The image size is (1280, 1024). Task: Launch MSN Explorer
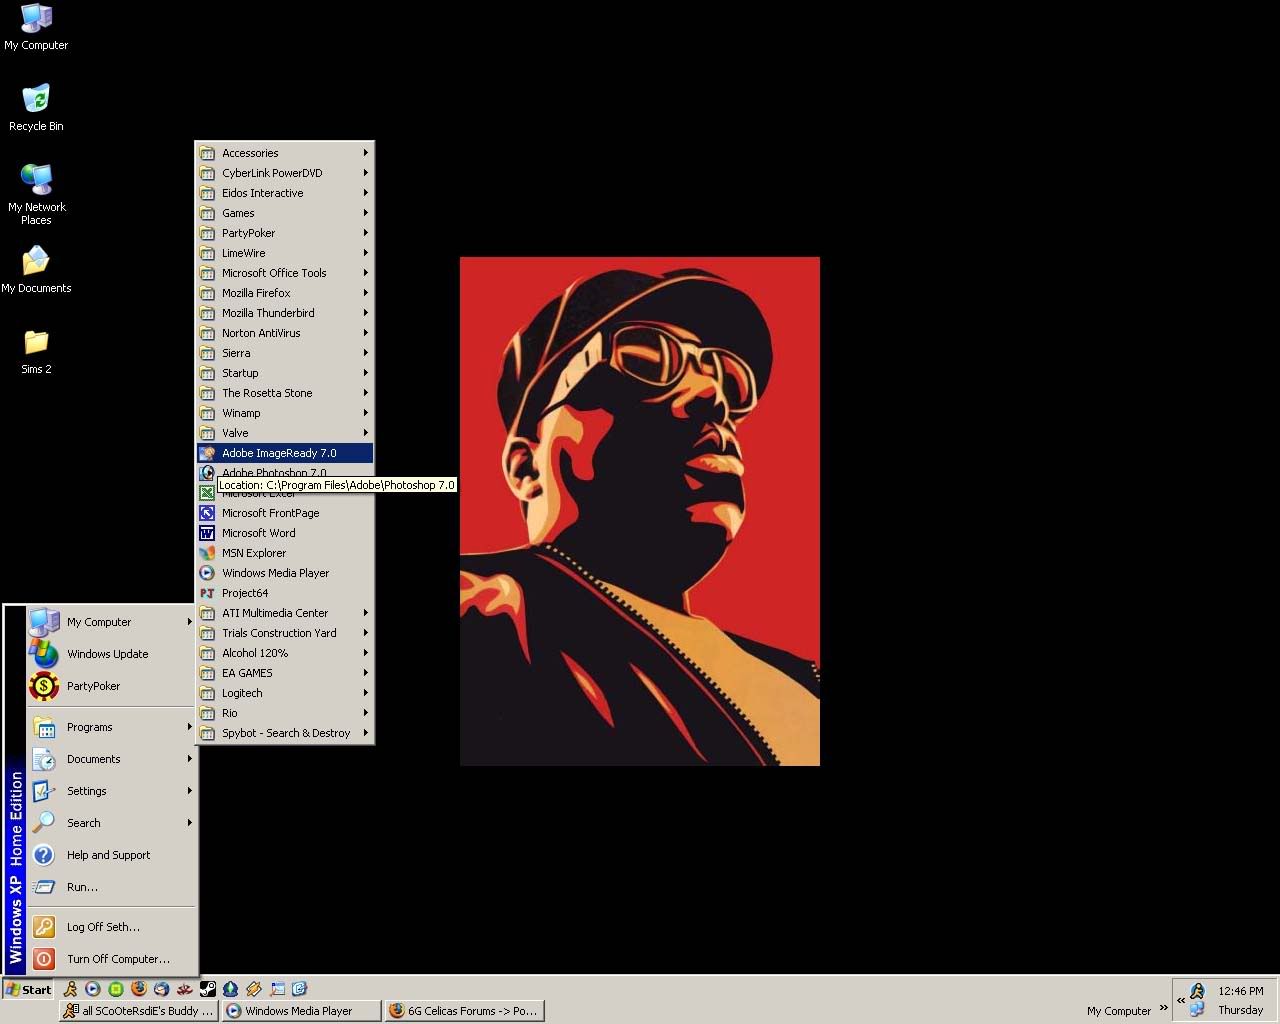[285, 553]
